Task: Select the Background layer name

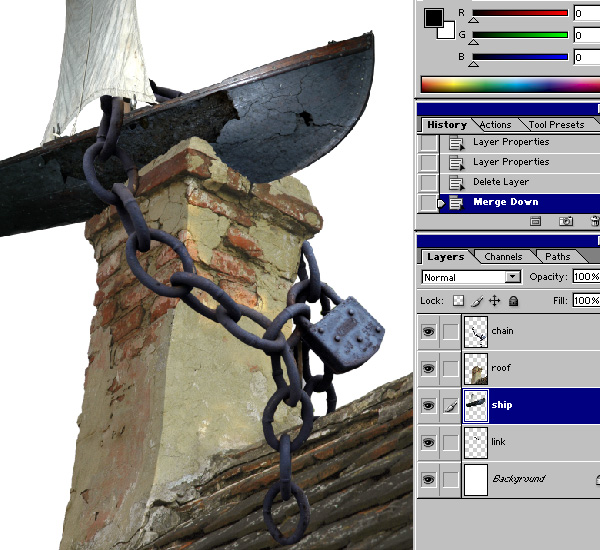Action: 518,479
